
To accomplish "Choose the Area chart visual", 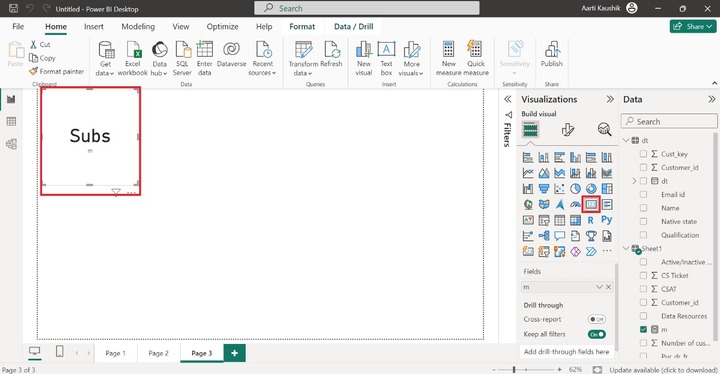I will point(544,173).
